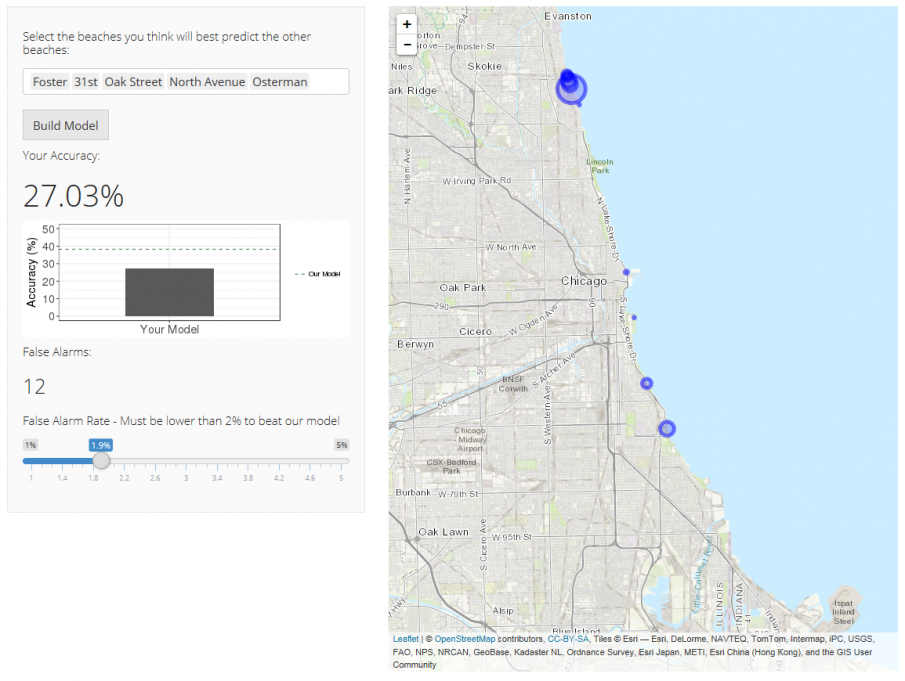Click the small marker south of downtown
Image resolution: width=905 pixels, height=681 pixels.
[x=634, y=317]
